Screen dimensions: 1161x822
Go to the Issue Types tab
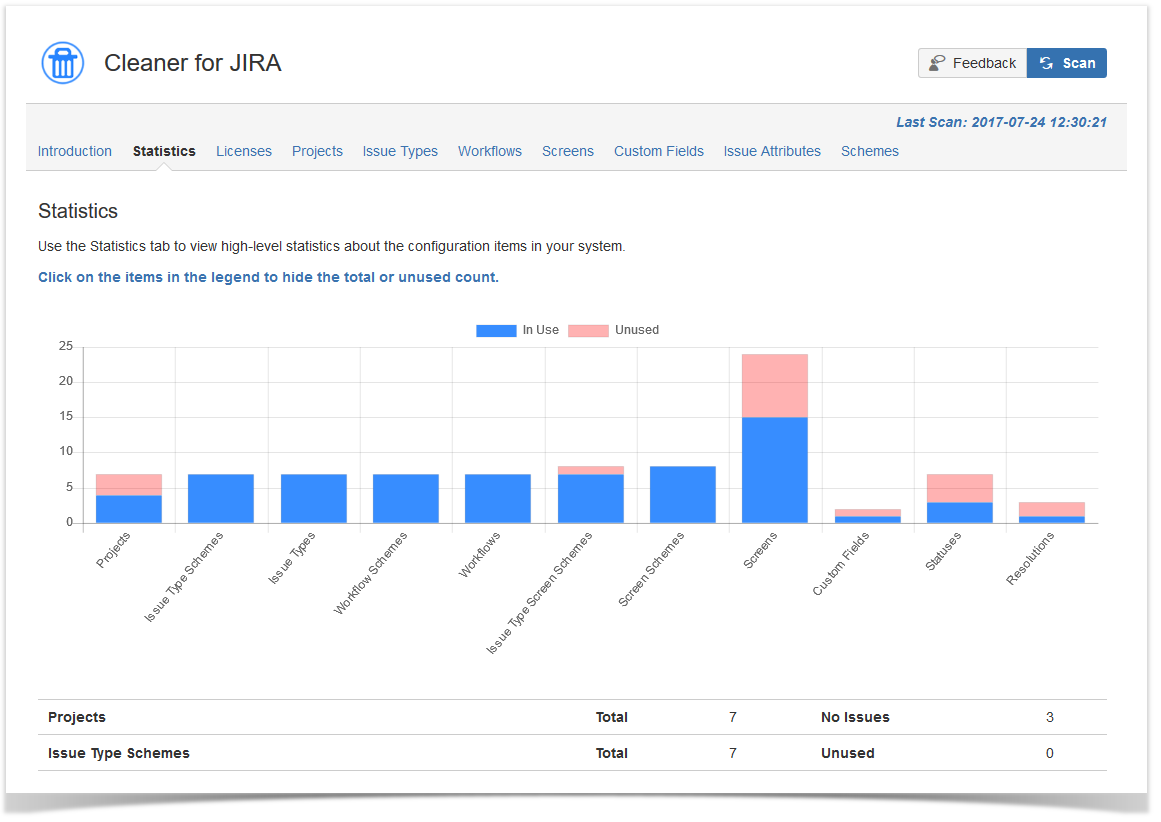[400, 151]
